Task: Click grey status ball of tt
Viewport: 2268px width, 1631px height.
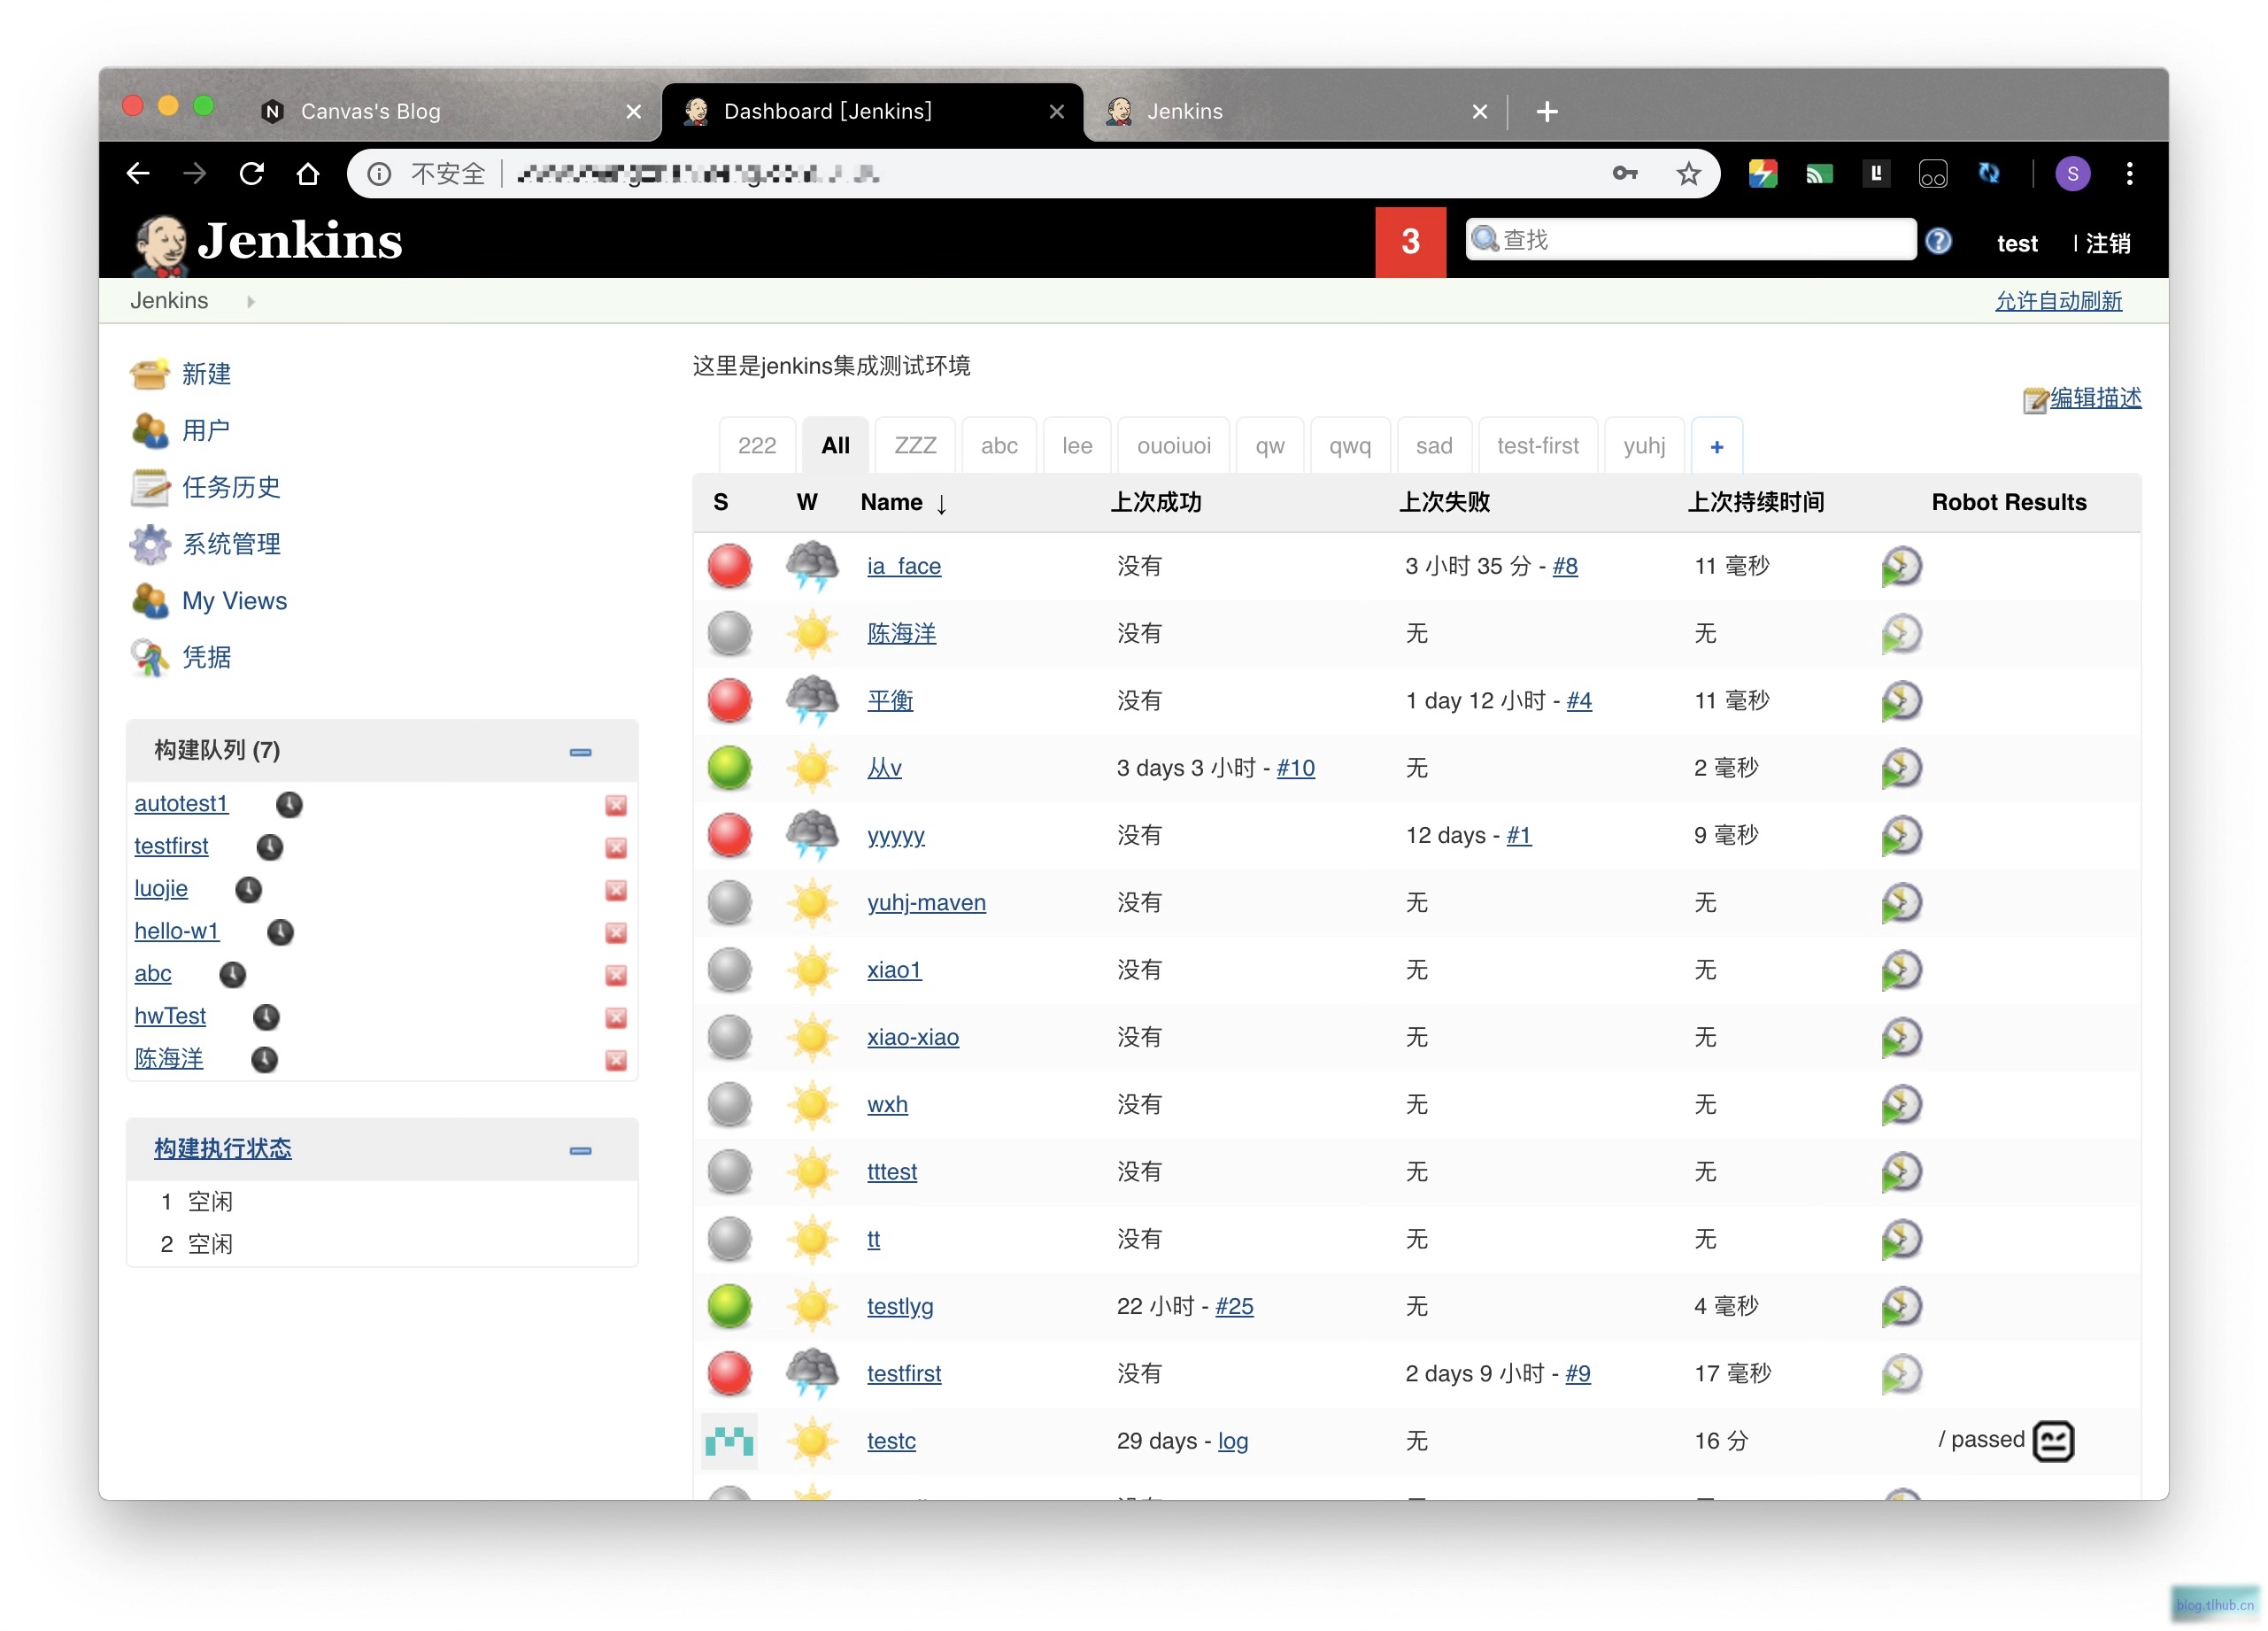Action: pyautogui.click(x=729, y=1239)
